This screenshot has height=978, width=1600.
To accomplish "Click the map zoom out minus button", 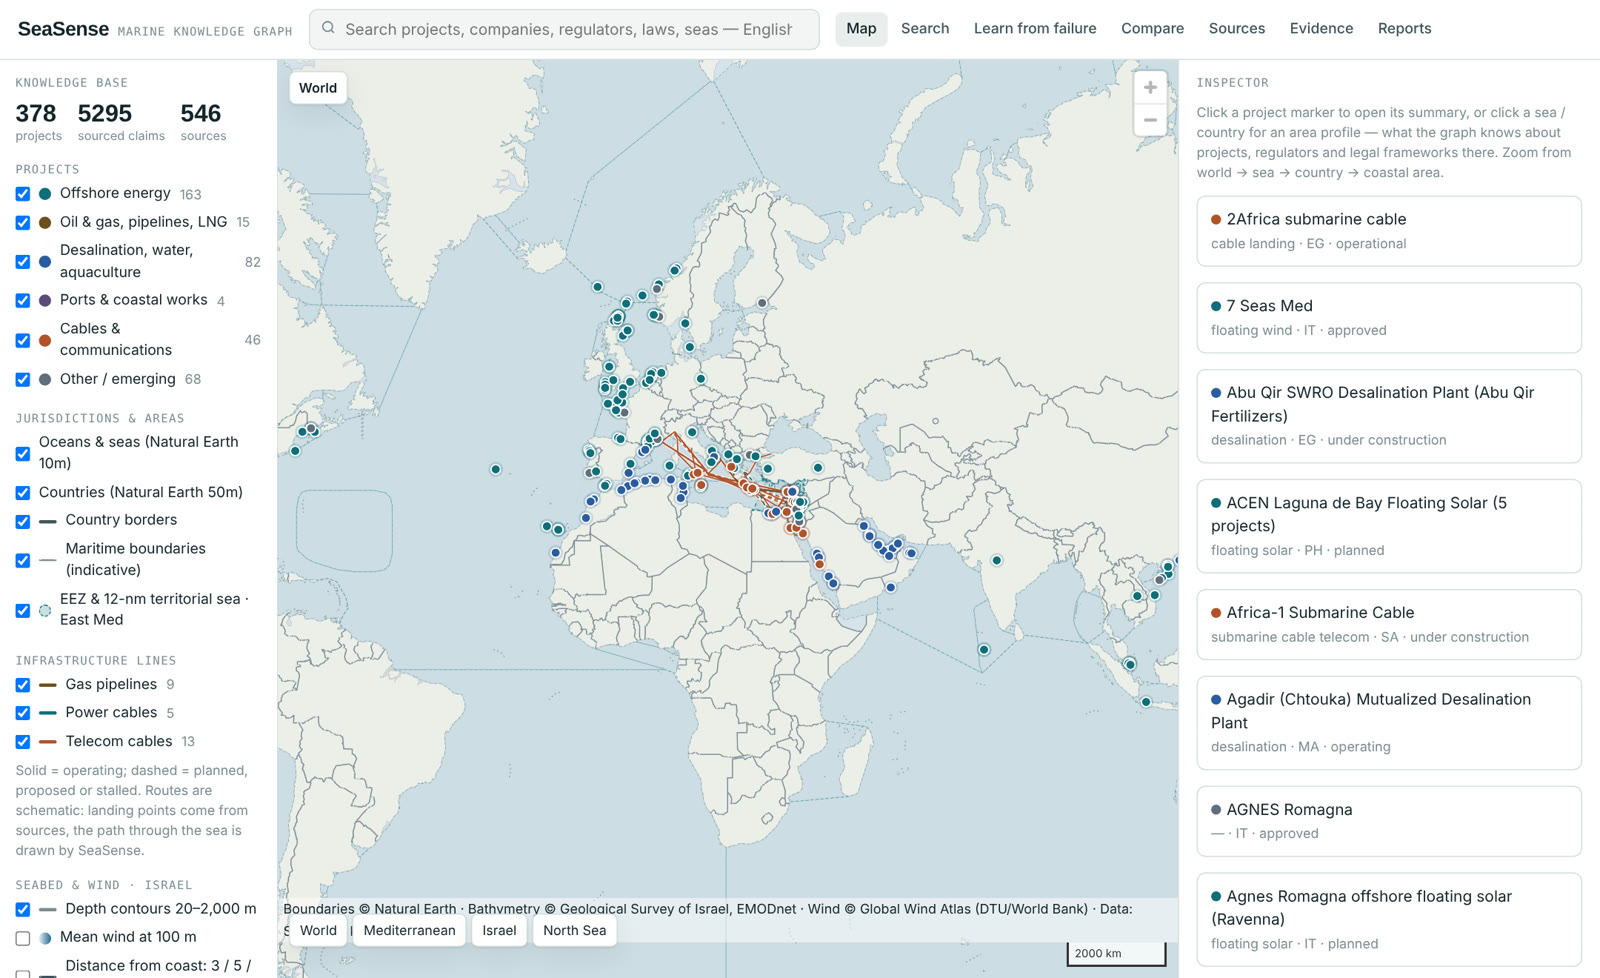I will [x=1150, y=120].
